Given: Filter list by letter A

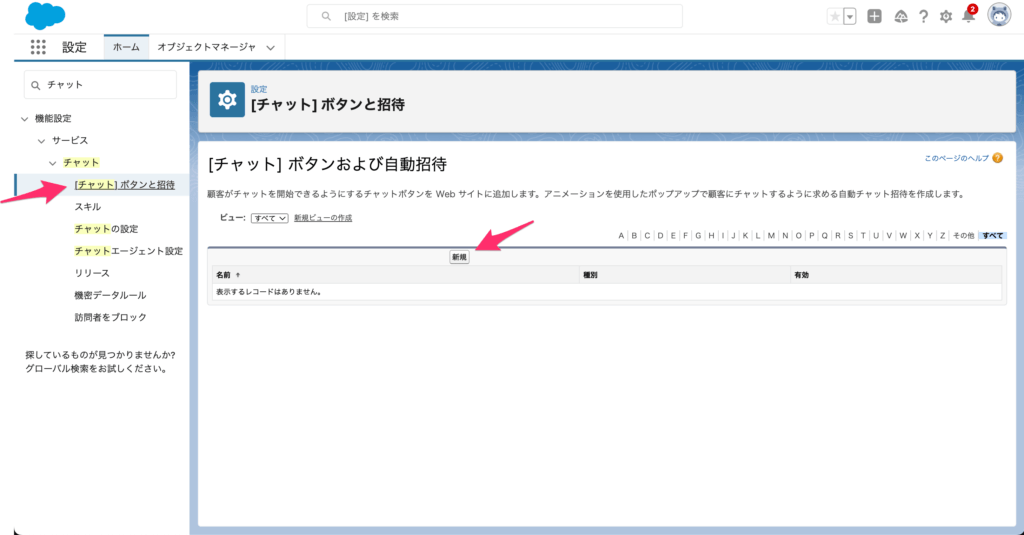Looking at the screenshot, I should tap(621, 236).
